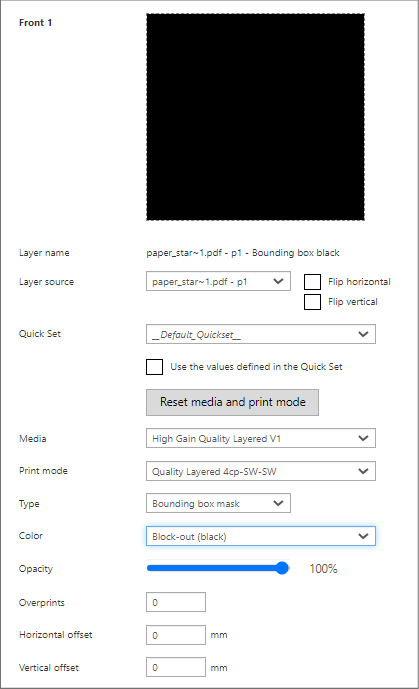Viewport: 419px width, 689px height.
Task: Click the black layer preview thumbnail
Action: 255,117
